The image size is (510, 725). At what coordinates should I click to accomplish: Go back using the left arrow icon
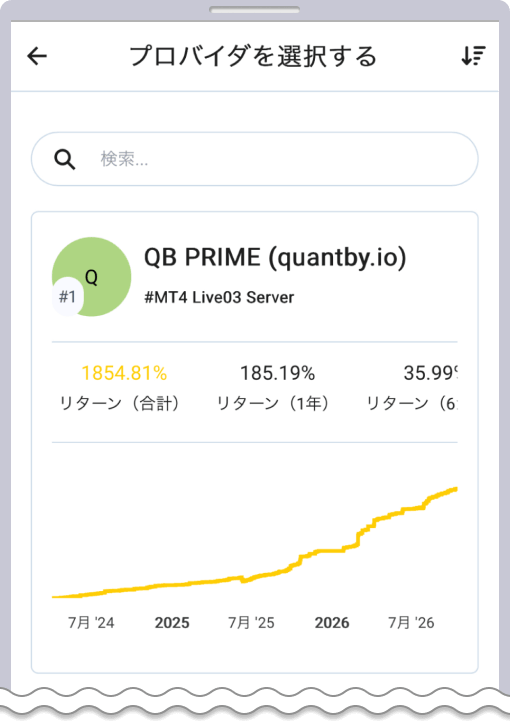[37, 56]
